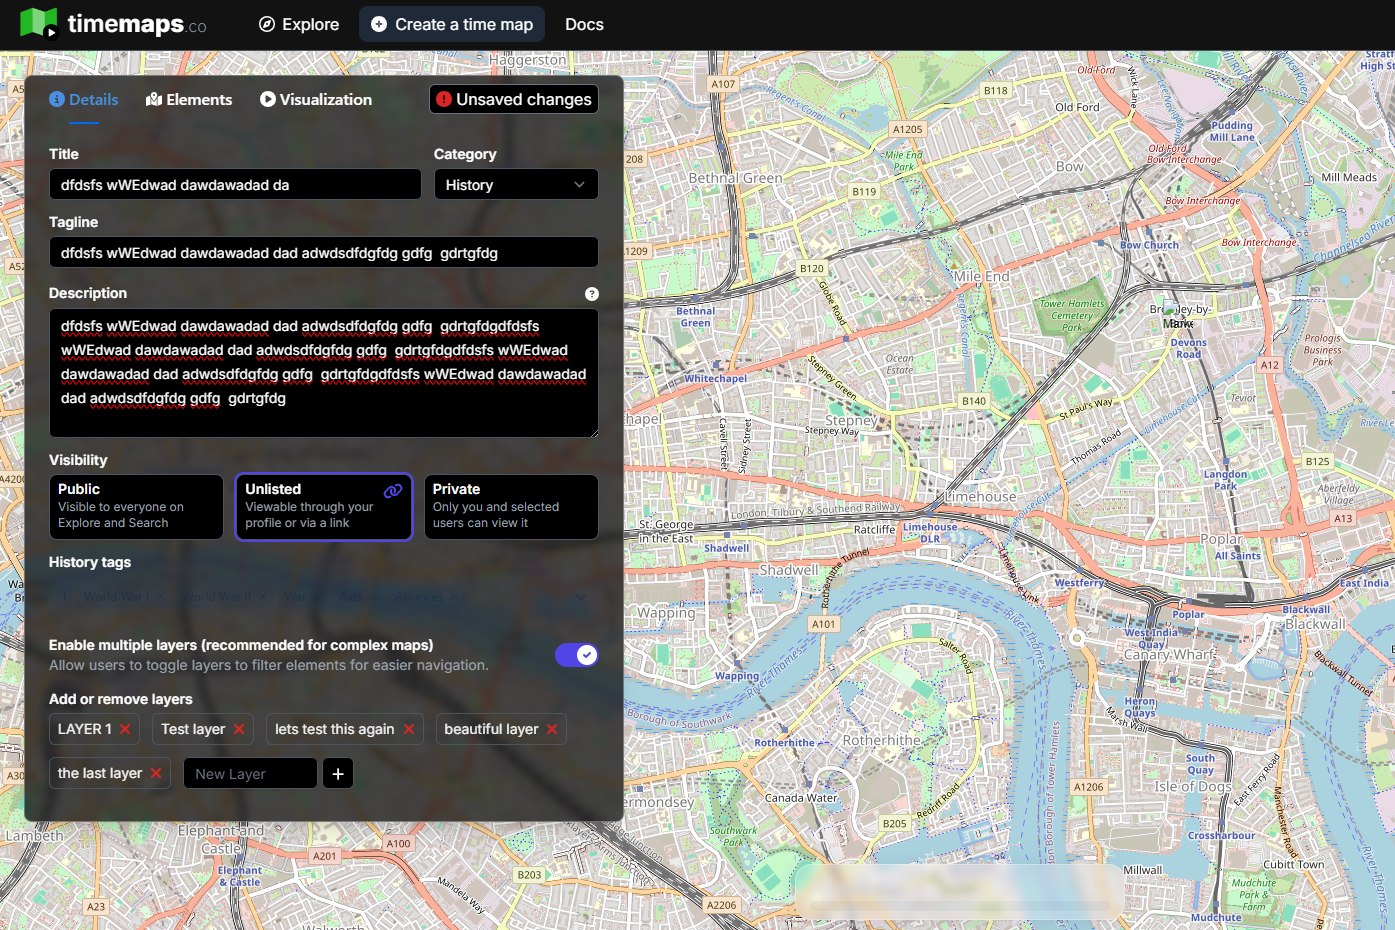Click the map icon beside Elements
The image size is (1395, 930).
[154, 99]
